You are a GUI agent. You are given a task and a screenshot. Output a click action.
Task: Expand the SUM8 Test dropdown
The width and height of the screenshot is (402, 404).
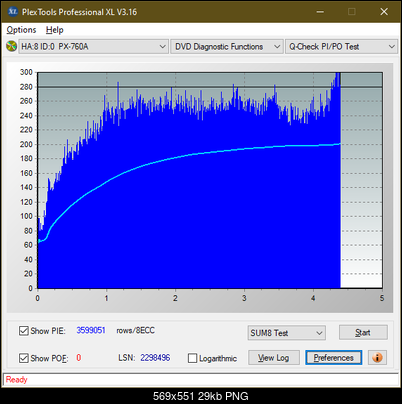click(287, 333)
